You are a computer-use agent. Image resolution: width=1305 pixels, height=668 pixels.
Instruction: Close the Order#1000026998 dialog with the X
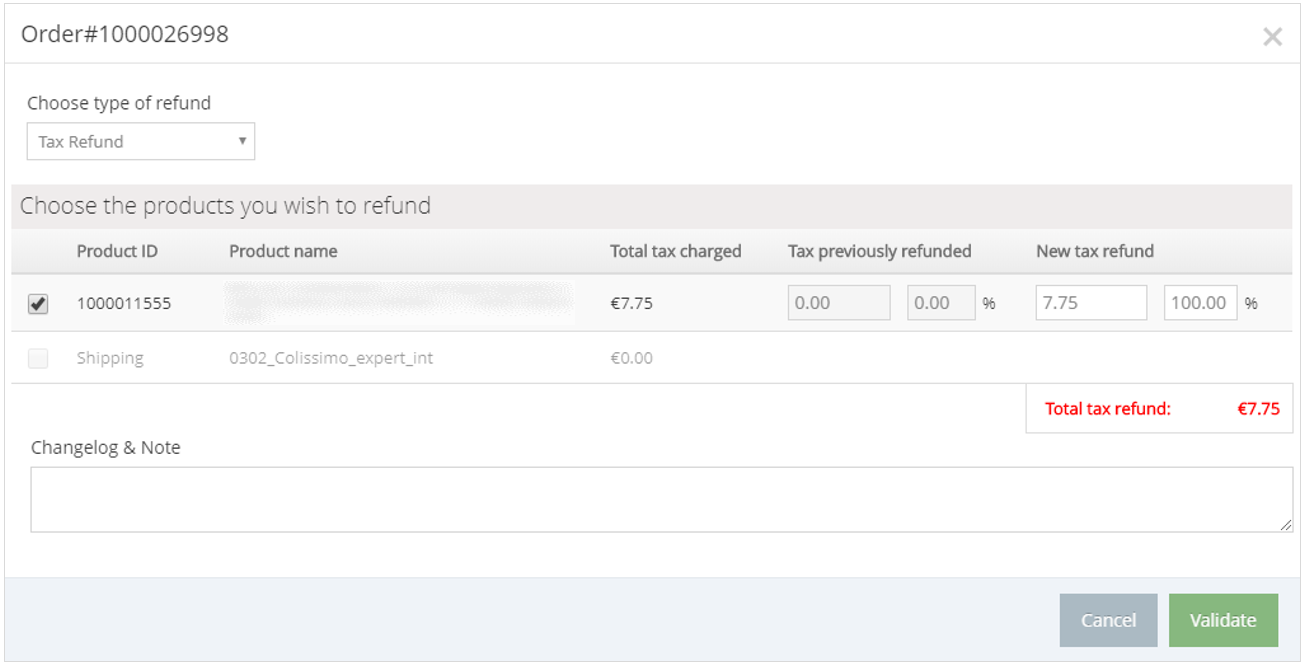coord(1272,37)
